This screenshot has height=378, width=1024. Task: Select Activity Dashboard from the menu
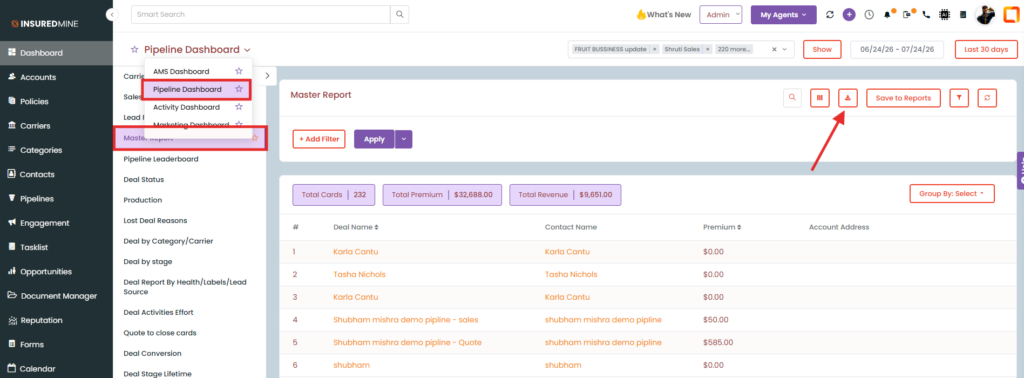point(186,106)
